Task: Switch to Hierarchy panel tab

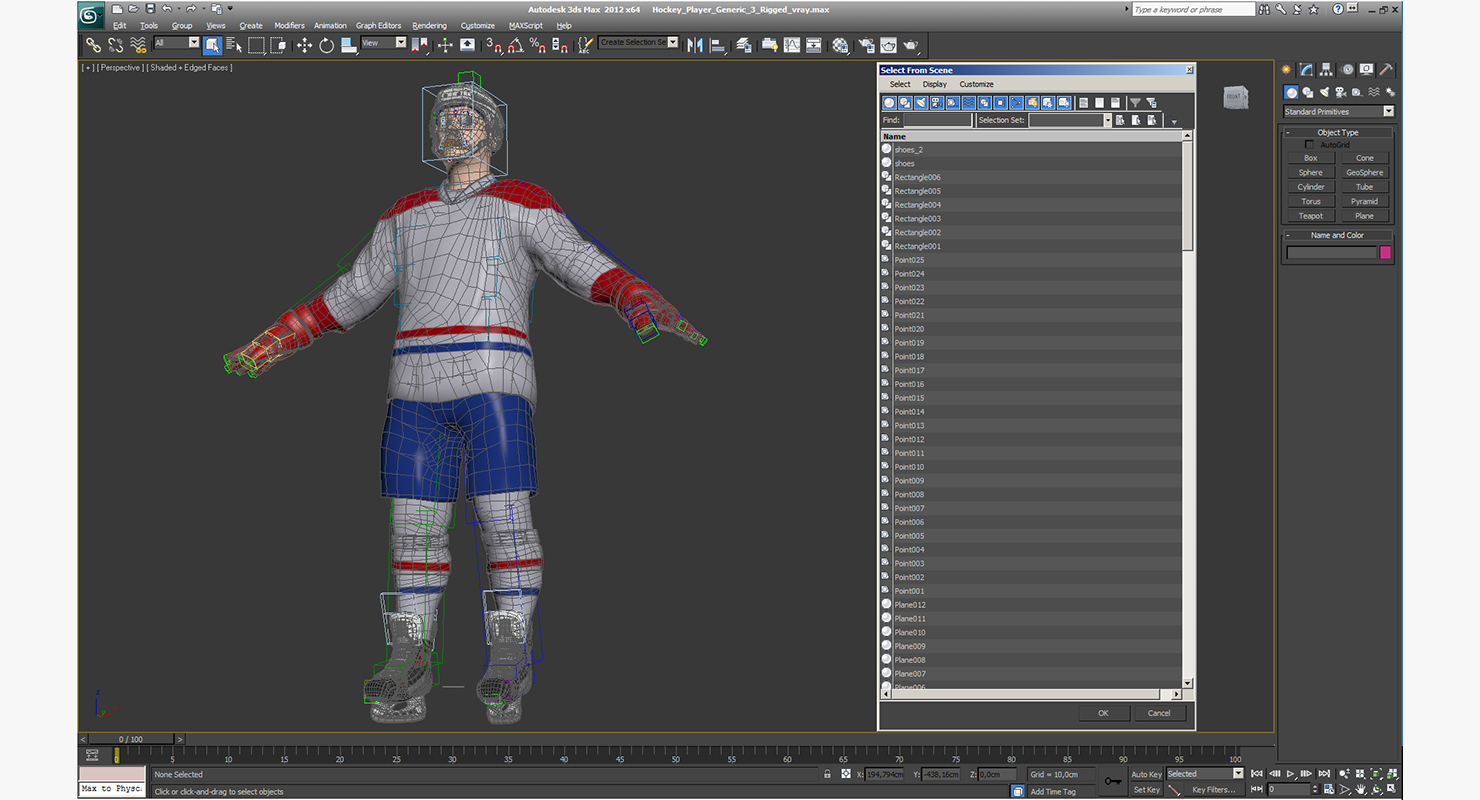Action: pos(1326,70)
